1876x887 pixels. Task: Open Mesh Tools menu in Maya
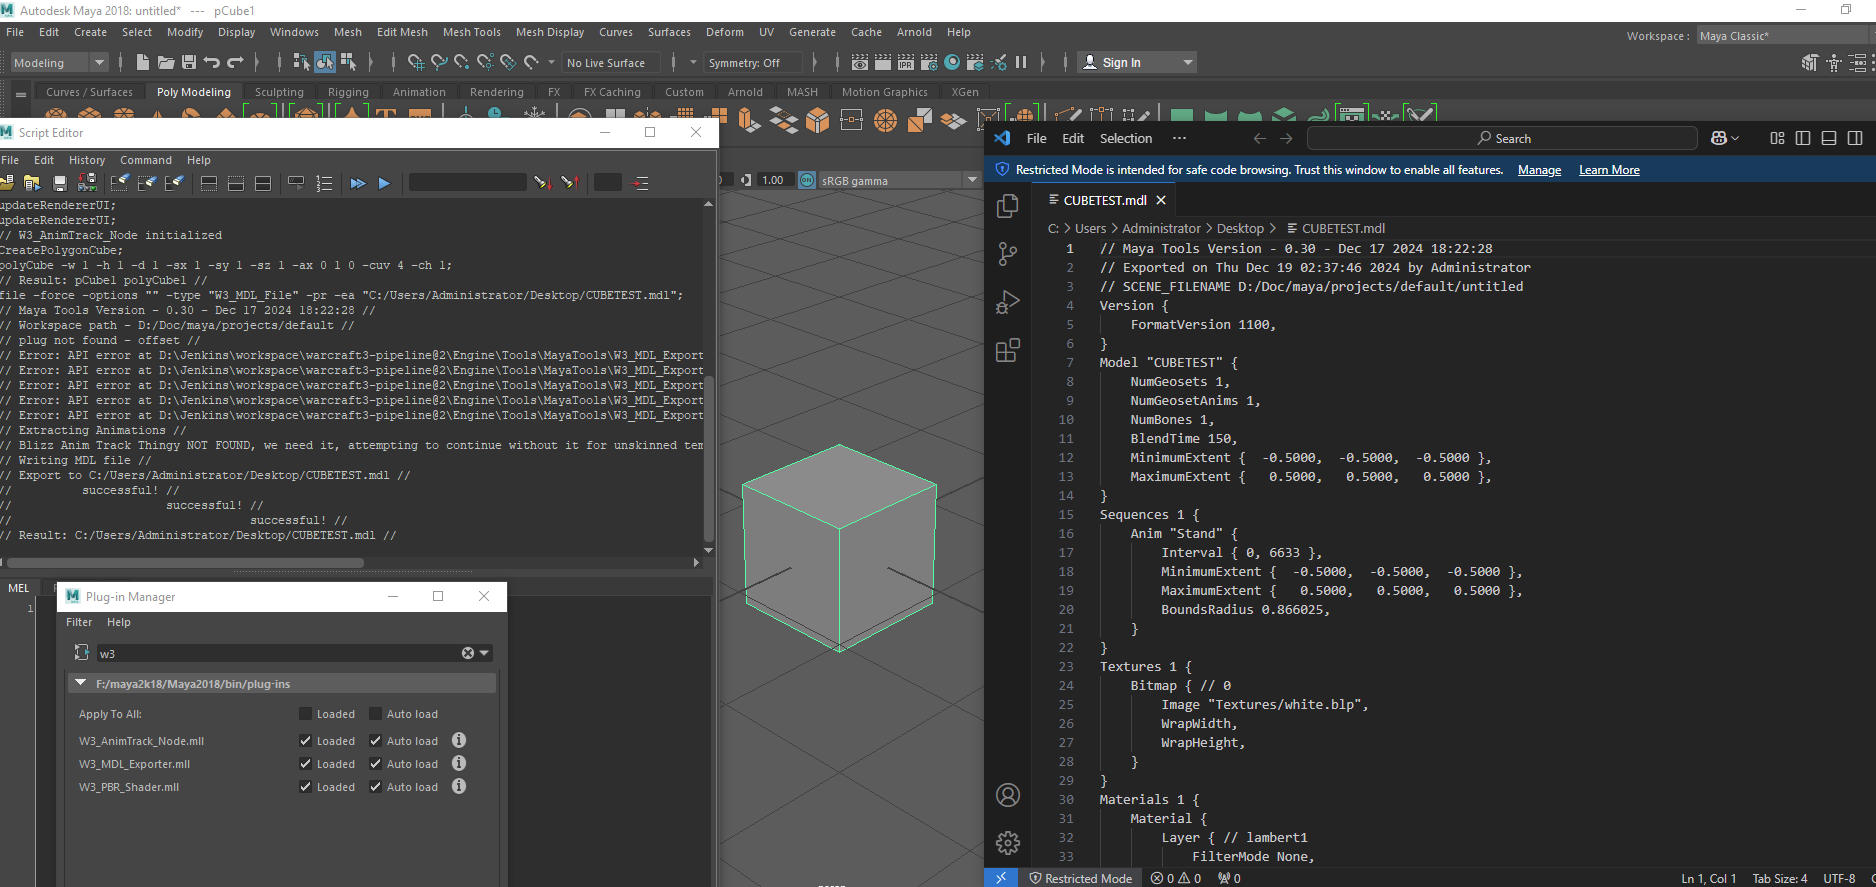tap(471, 32)
